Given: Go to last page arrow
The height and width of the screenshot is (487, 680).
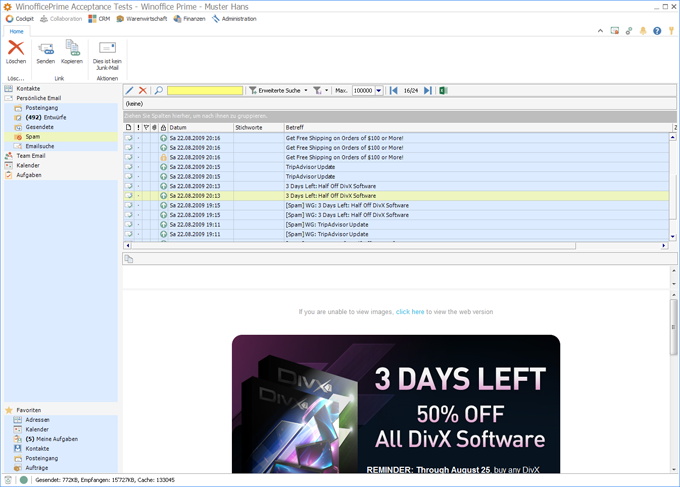Looking at the screenshot, I should point(428,90).
